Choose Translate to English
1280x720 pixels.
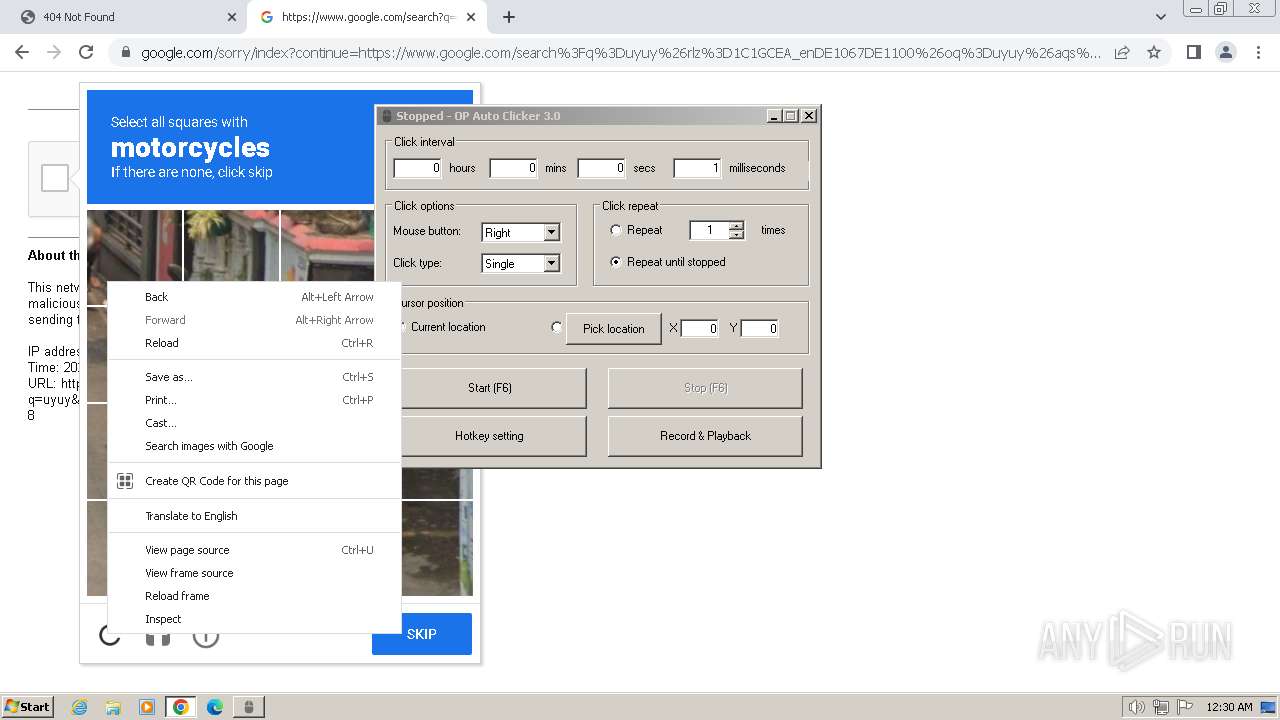point(255,516)
